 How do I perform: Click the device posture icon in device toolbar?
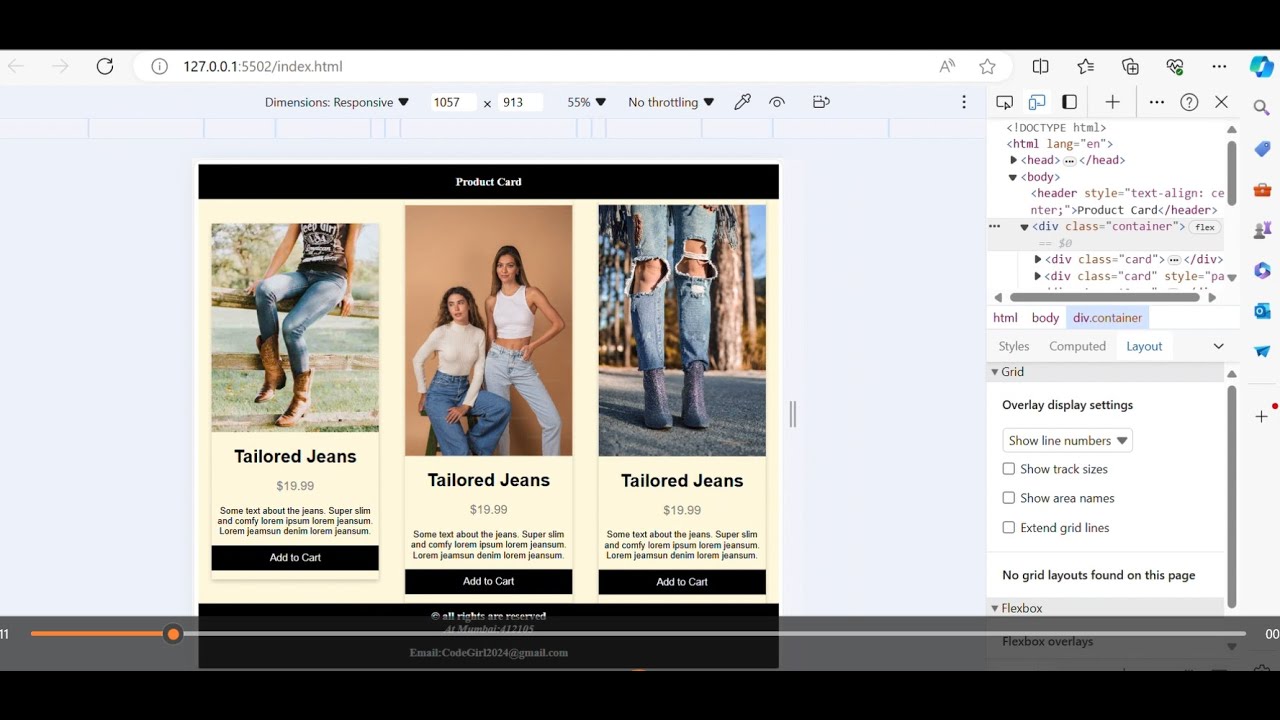pos(821,102)
